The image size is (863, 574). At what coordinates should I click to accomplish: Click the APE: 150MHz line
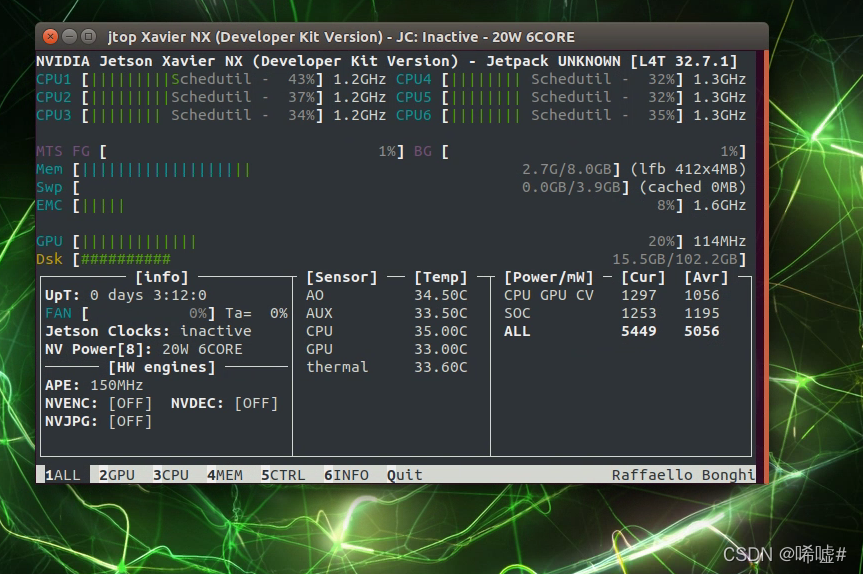pos(94,385)
